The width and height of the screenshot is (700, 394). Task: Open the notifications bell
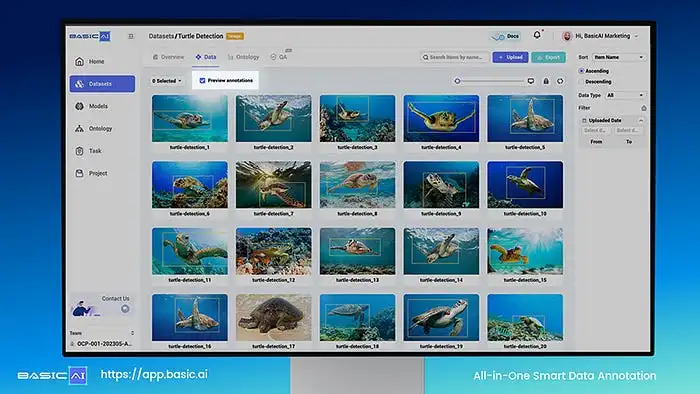pos(537,35)
